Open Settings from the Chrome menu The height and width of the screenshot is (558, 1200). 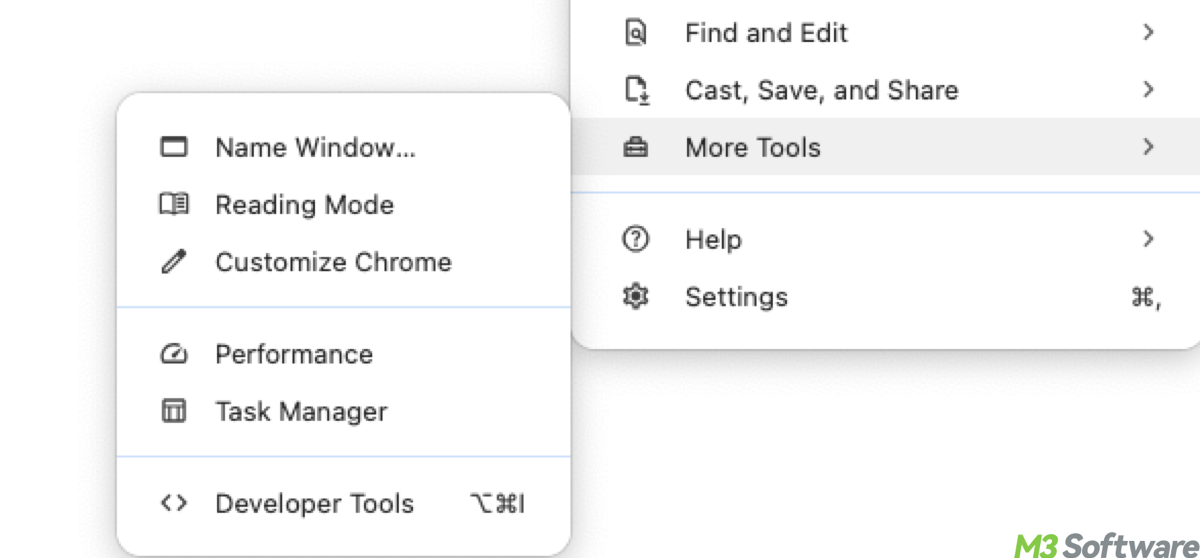coord(885,296)
